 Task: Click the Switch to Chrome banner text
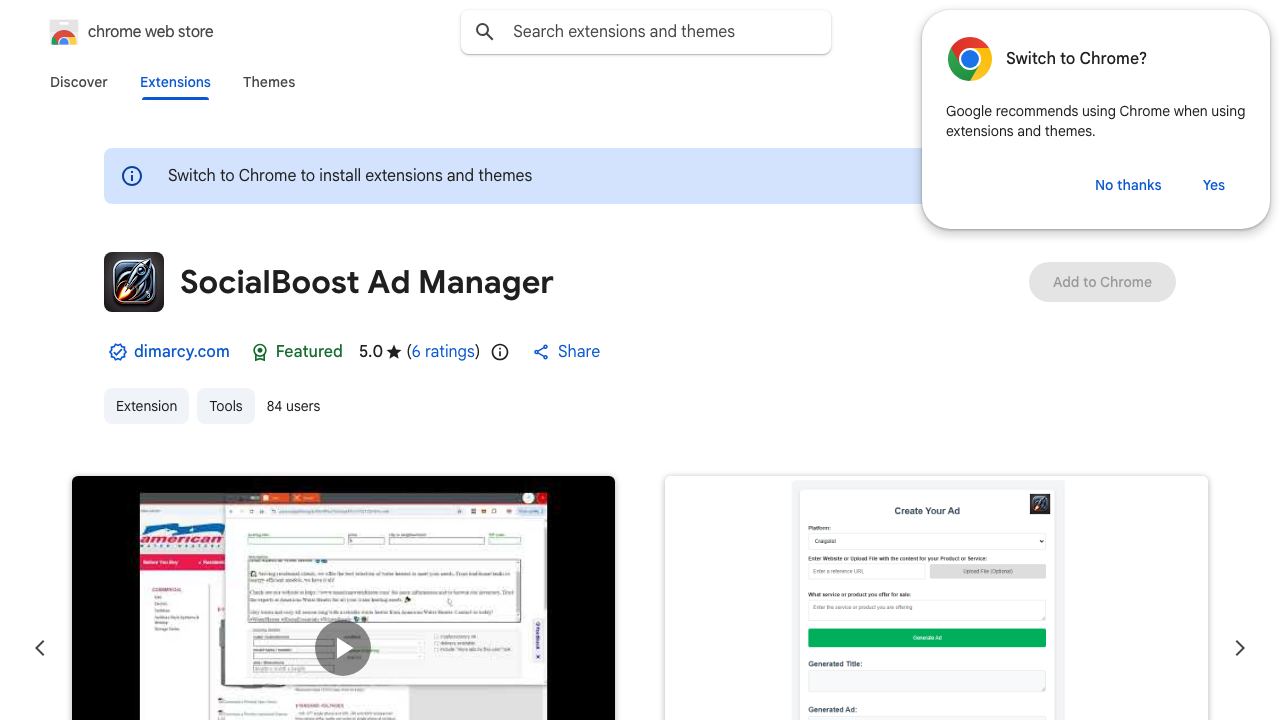click(350, 176)
